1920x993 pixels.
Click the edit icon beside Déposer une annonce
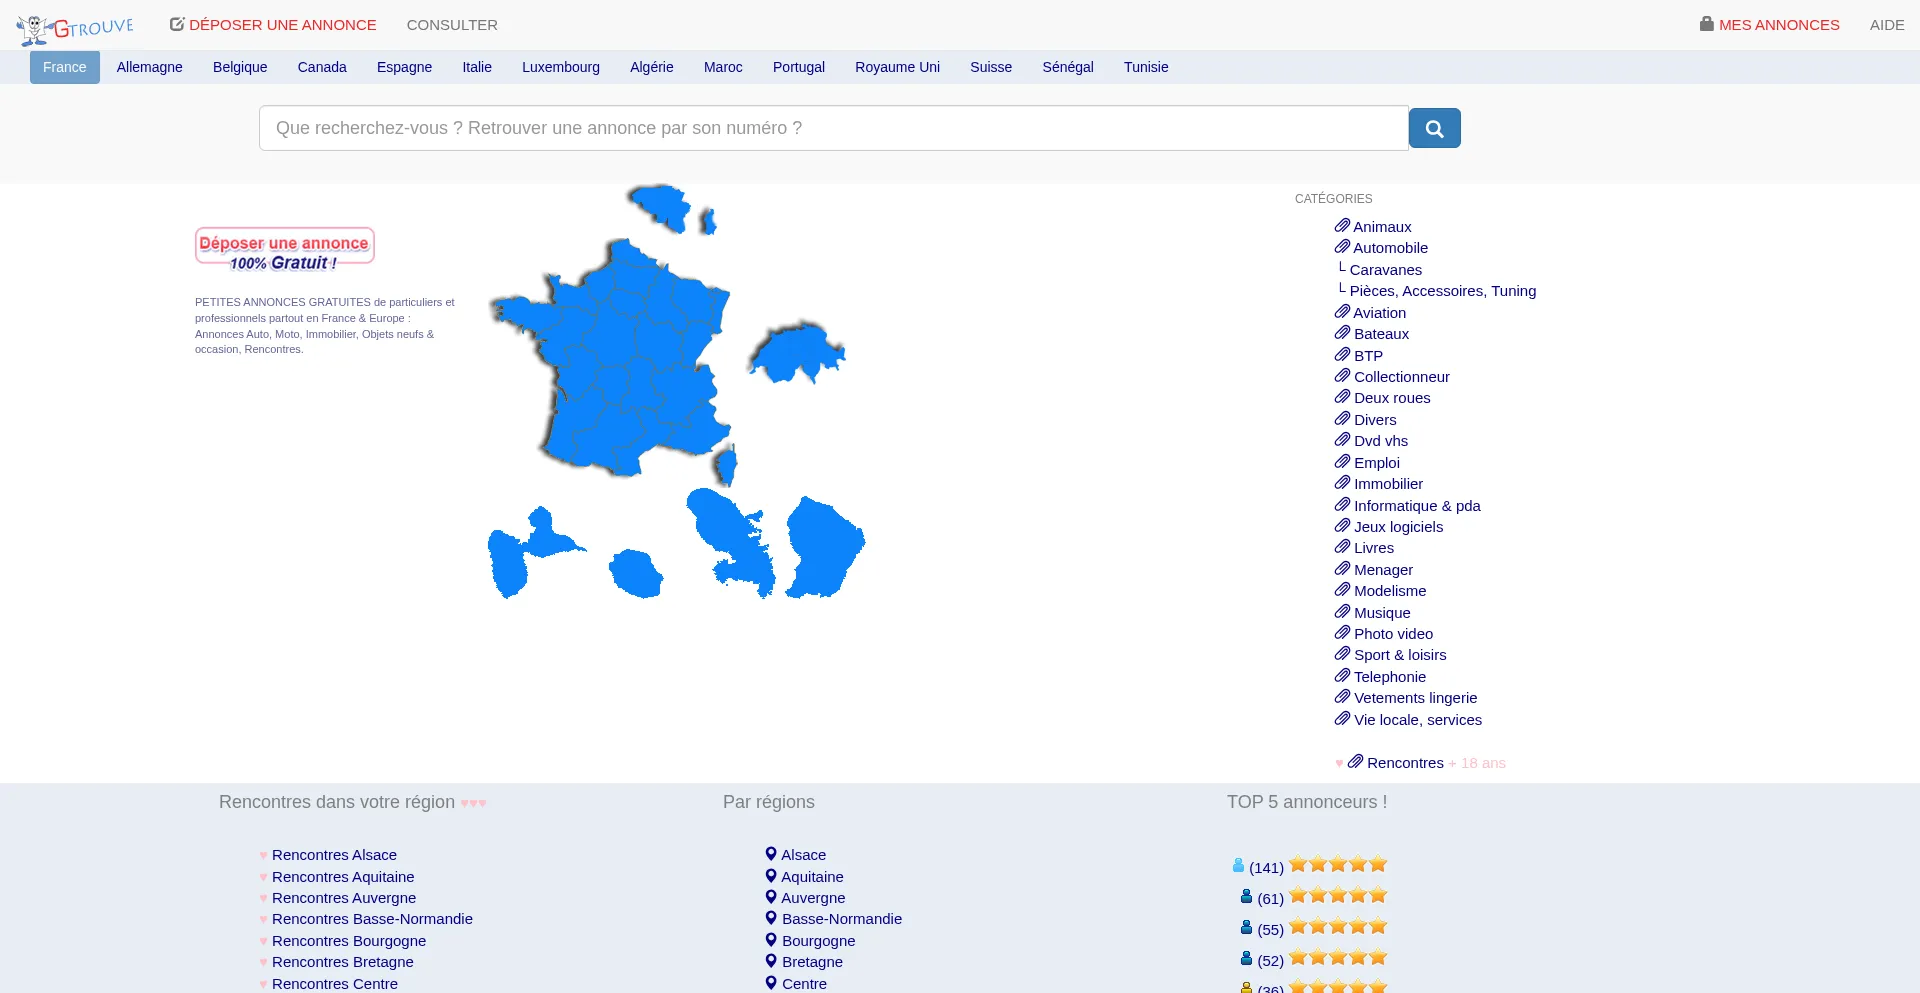coord(177,24)
